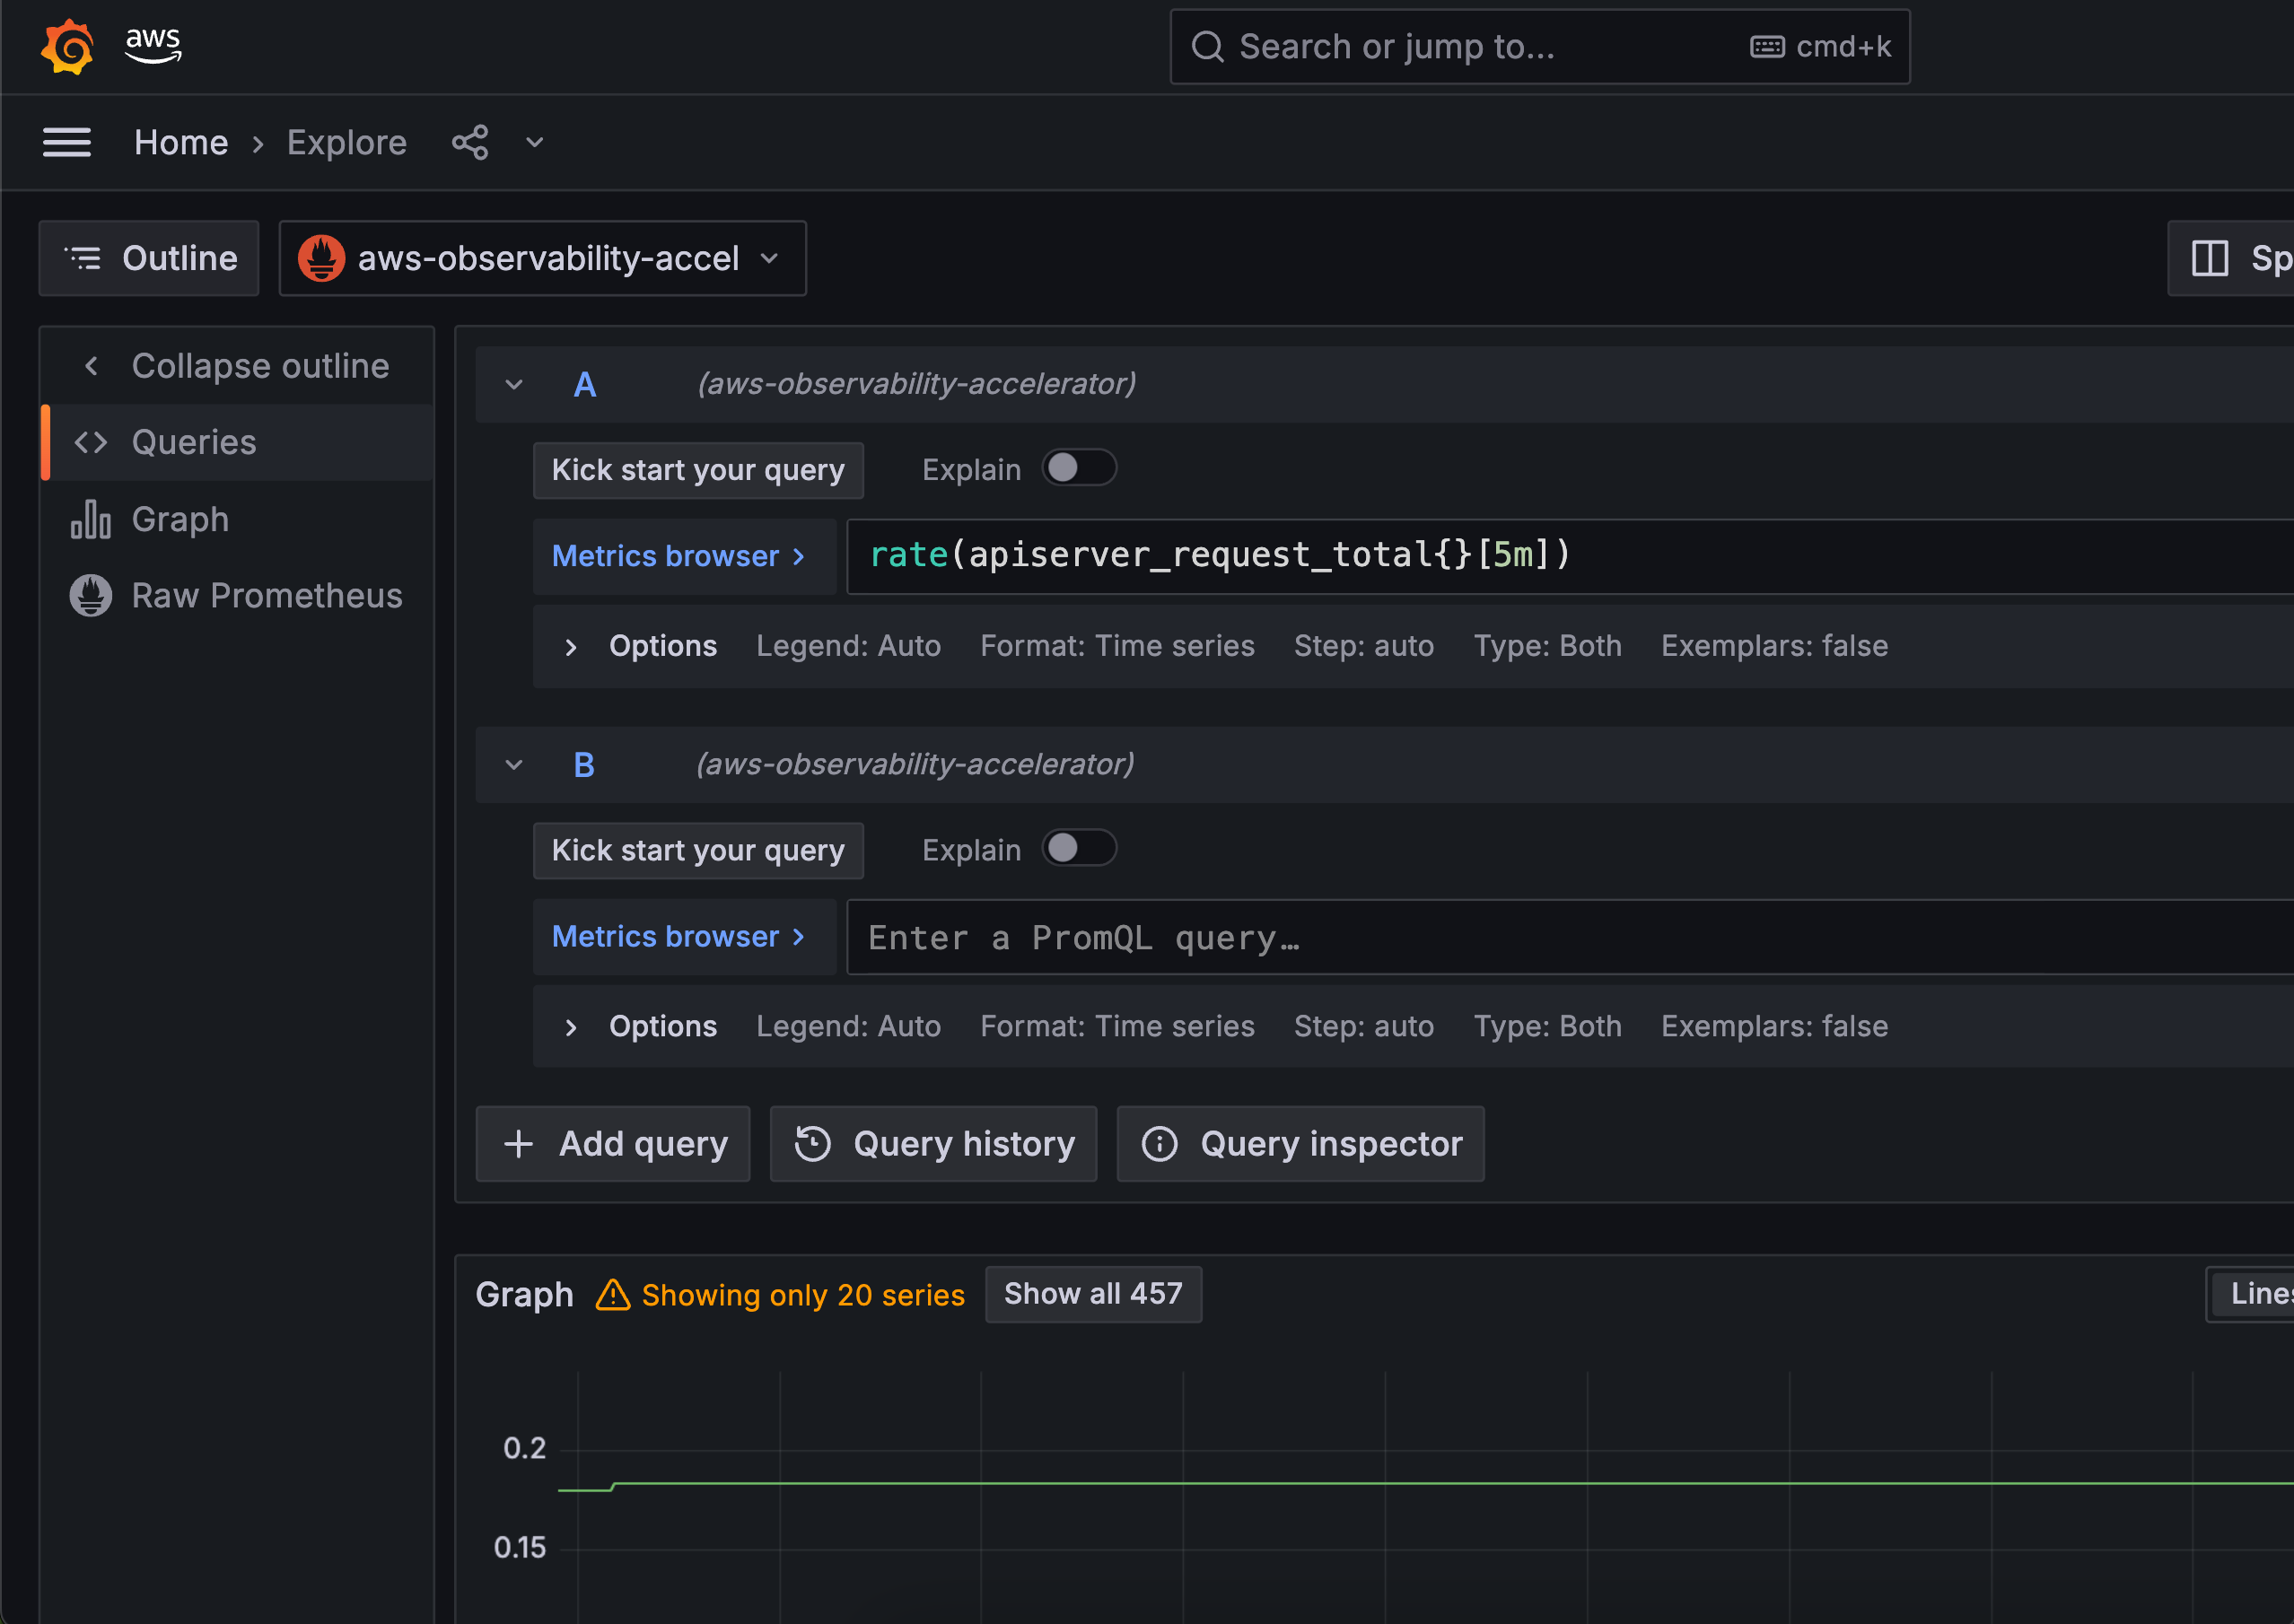Select Queries in the outline sidebar
The width and height of the screenshot is (2294, 1624).
194,442
